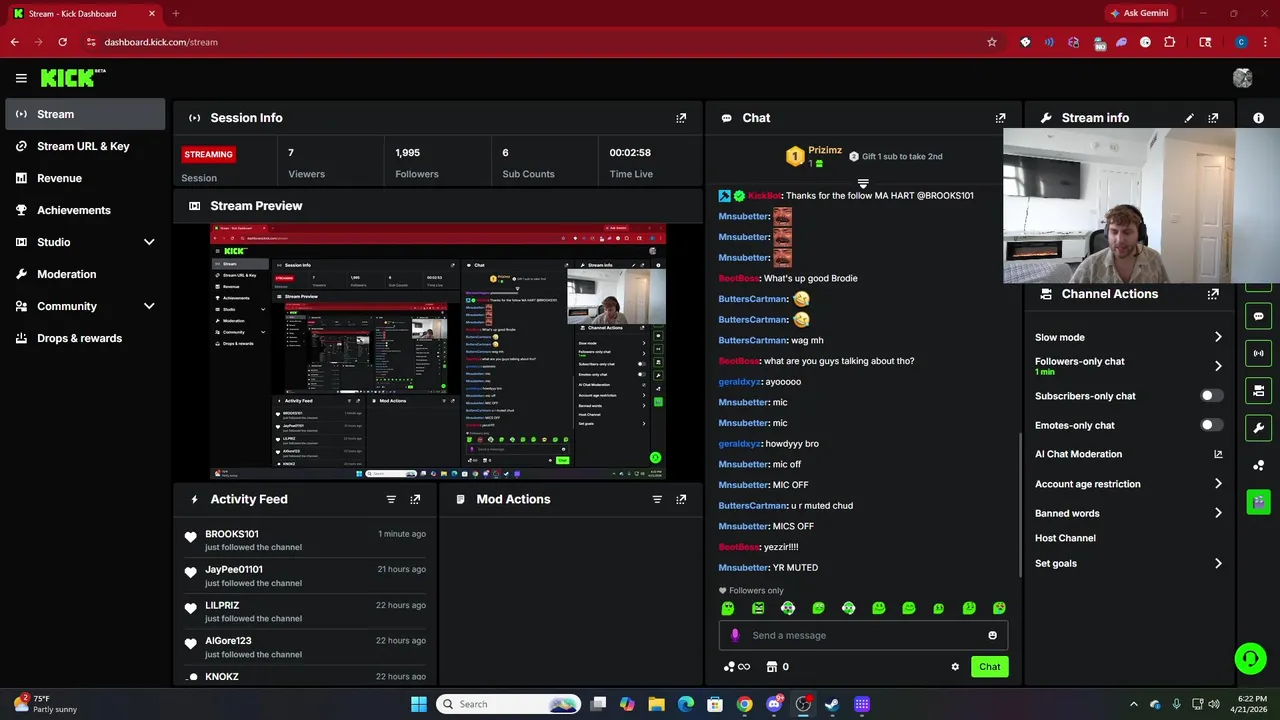Click the STREAMING status badge
Viewport: 1280px width, 720px height.
coord(208,154)
